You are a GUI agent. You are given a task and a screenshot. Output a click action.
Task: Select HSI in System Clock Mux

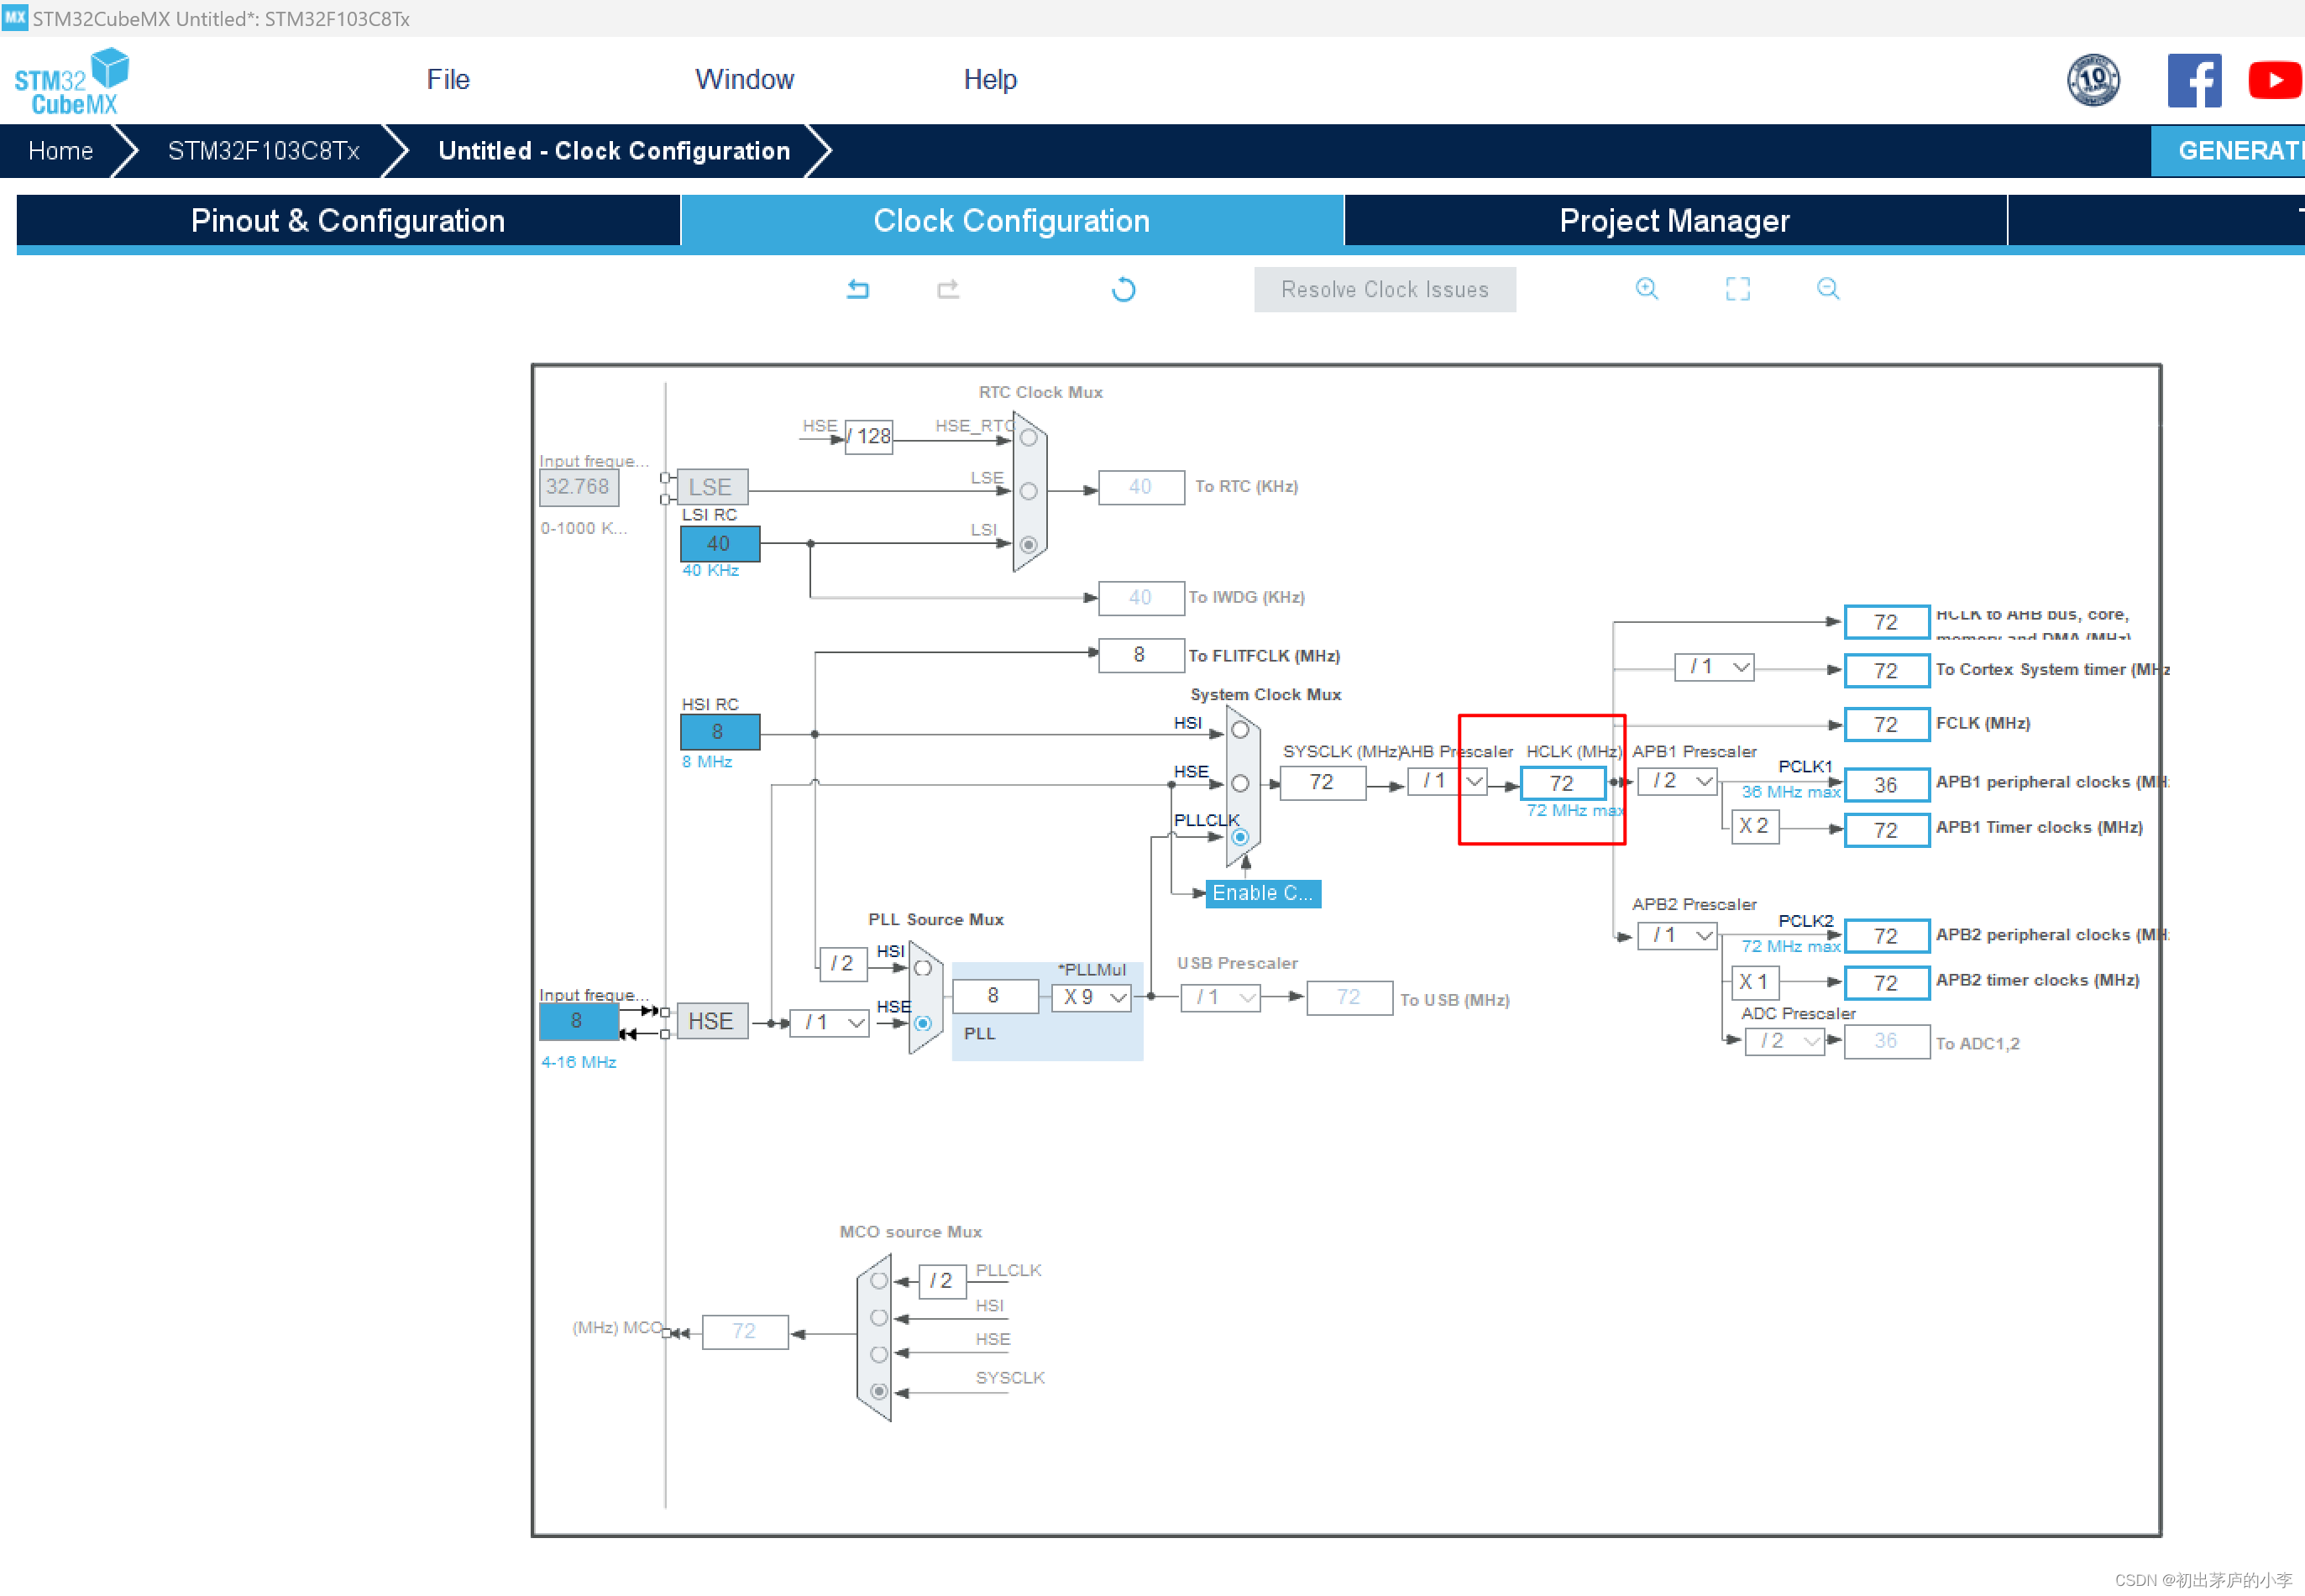1240,730
